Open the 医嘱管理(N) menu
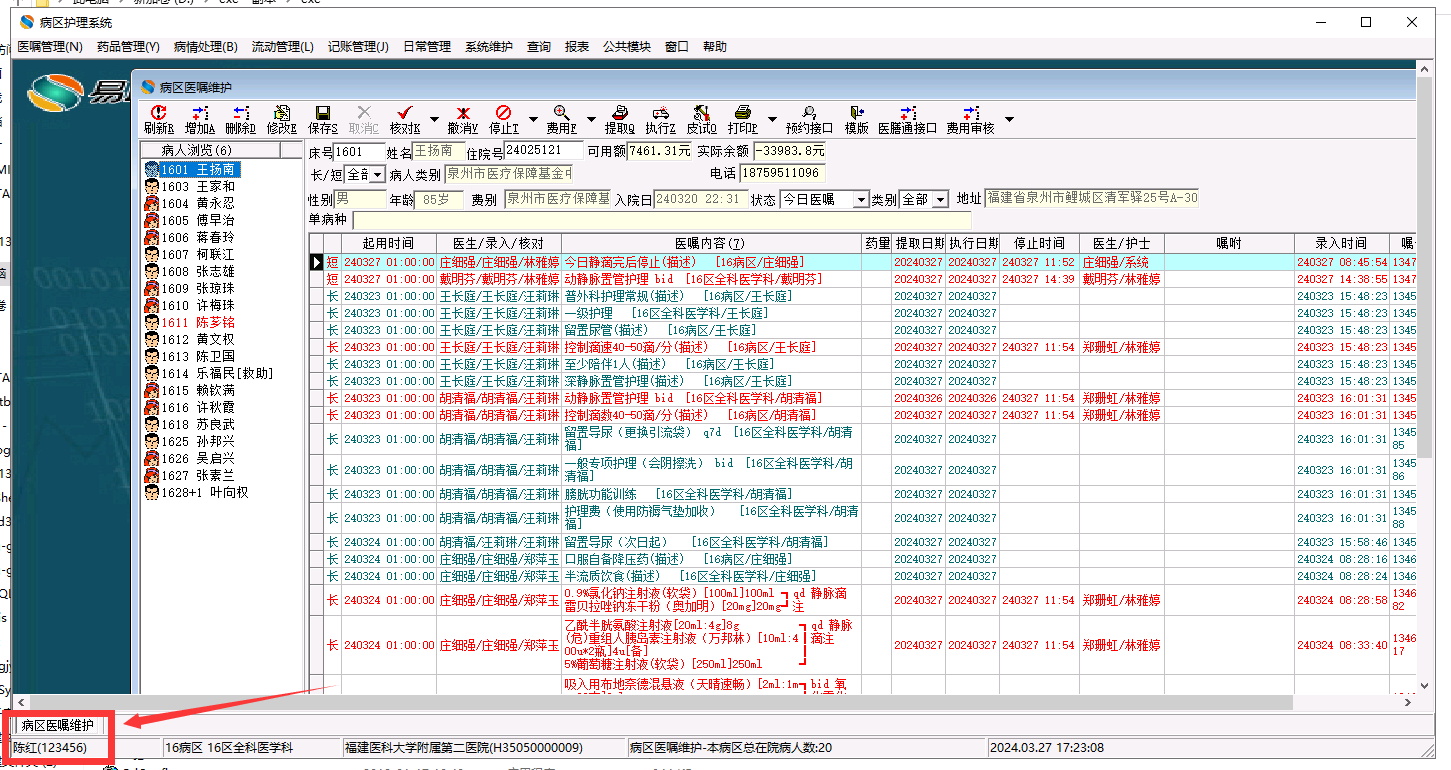This screenshot has height=770, width=1451. point(50,47)
